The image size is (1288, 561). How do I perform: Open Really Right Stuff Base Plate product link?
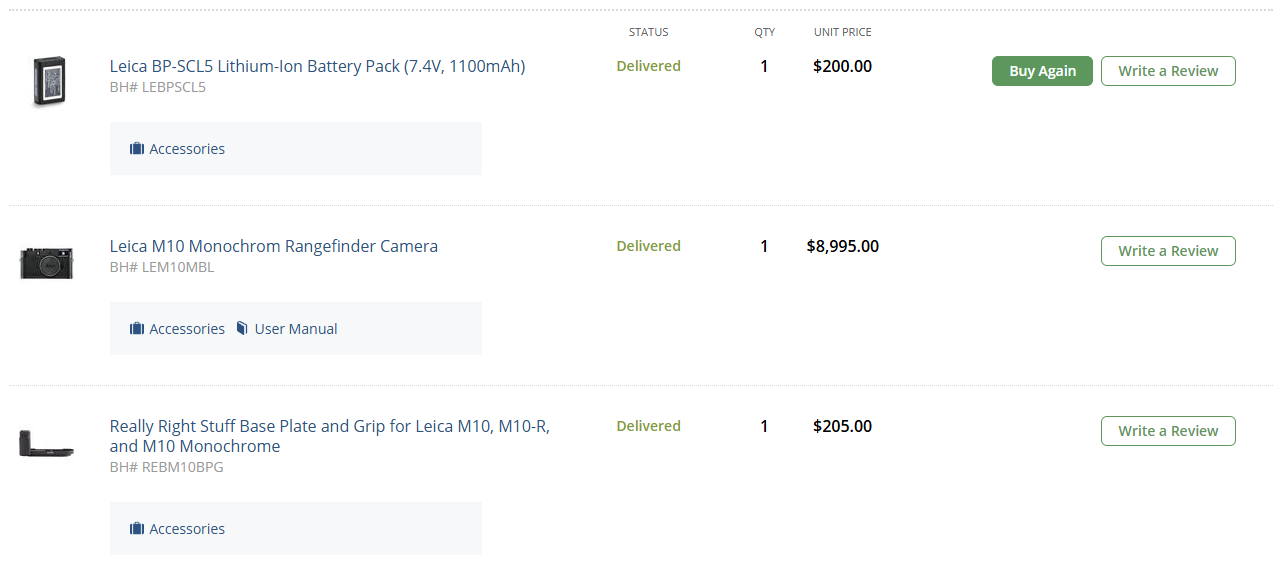click(330, 436)
